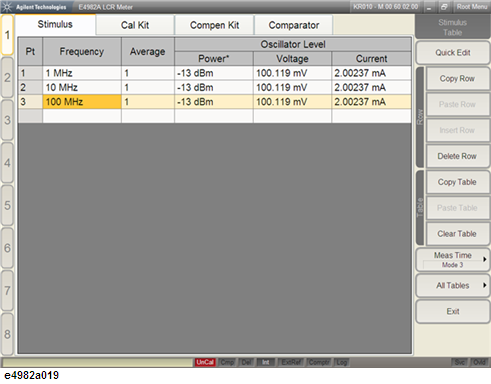
Task: Click the ExtRef status indicator
Action: click(291, 362)
